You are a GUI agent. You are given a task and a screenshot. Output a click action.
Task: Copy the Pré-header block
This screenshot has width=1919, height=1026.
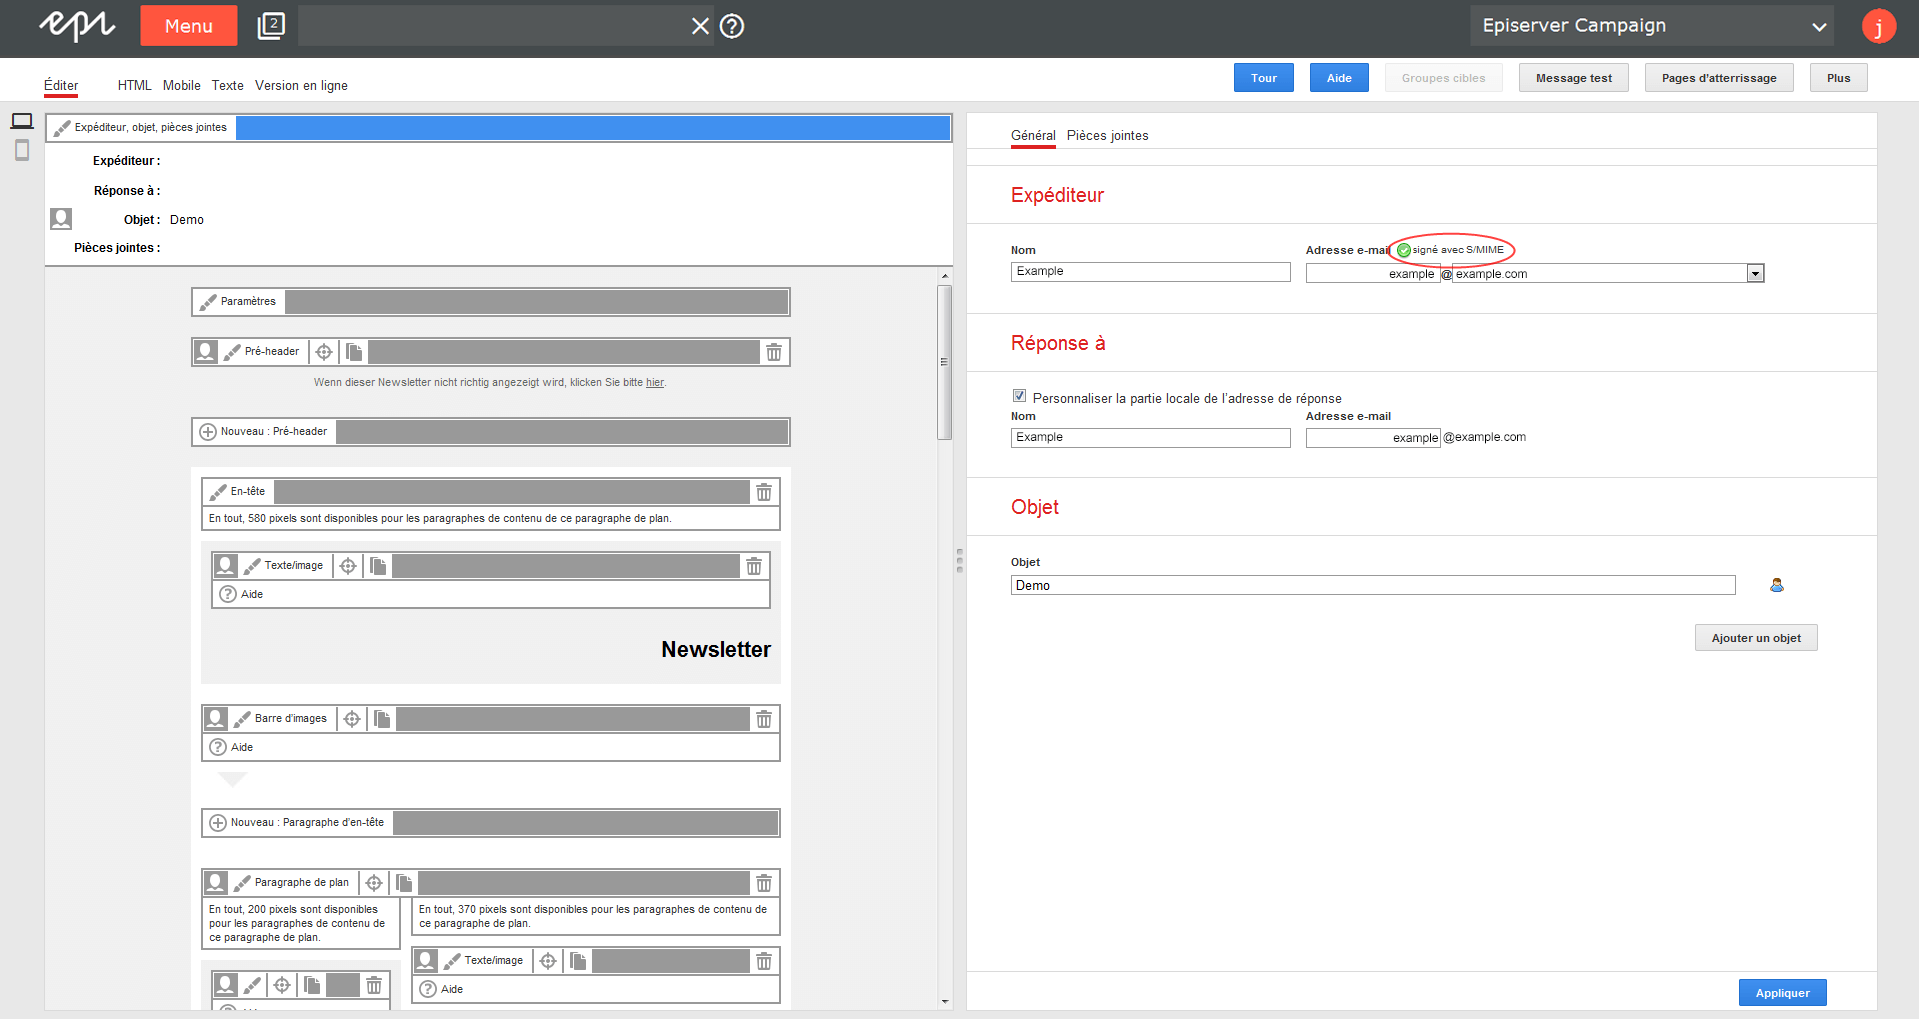pos(354,352)
